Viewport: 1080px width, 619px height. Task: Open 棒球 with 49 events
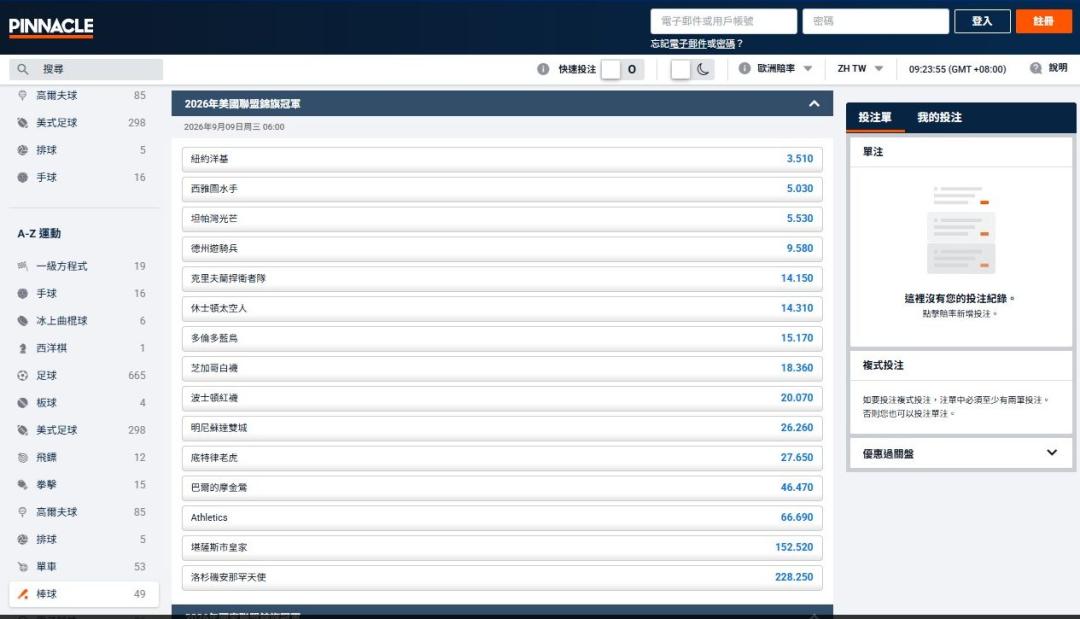tap(84, 594)
